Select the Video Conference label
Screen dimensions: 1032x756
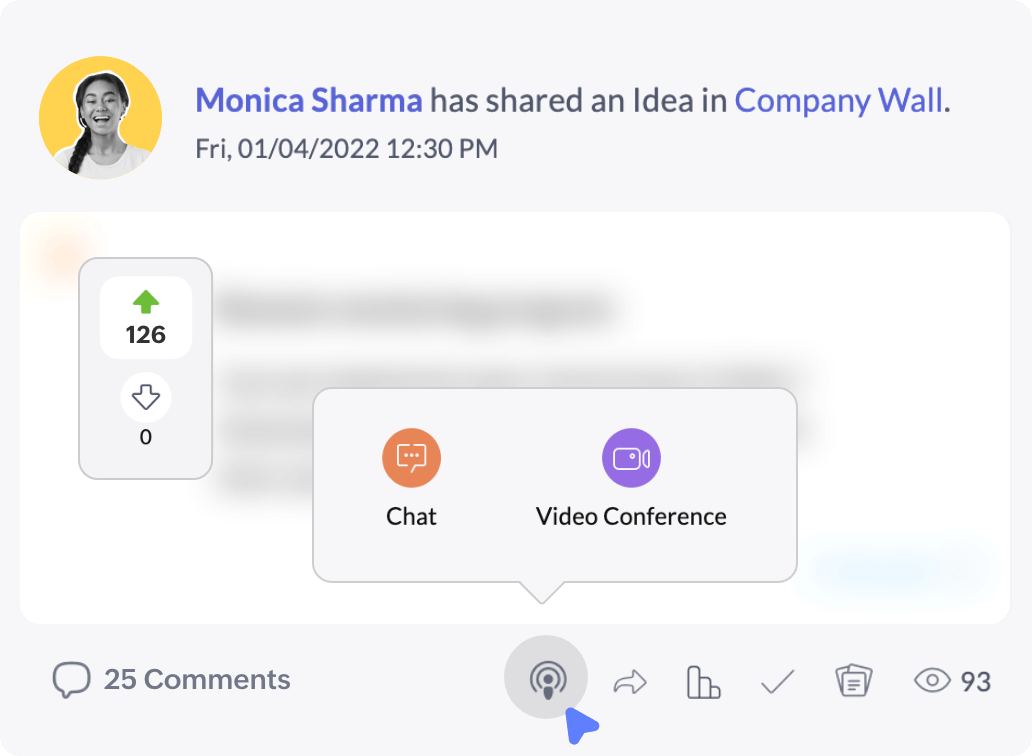pyautogui.click(x=631, y=517)
